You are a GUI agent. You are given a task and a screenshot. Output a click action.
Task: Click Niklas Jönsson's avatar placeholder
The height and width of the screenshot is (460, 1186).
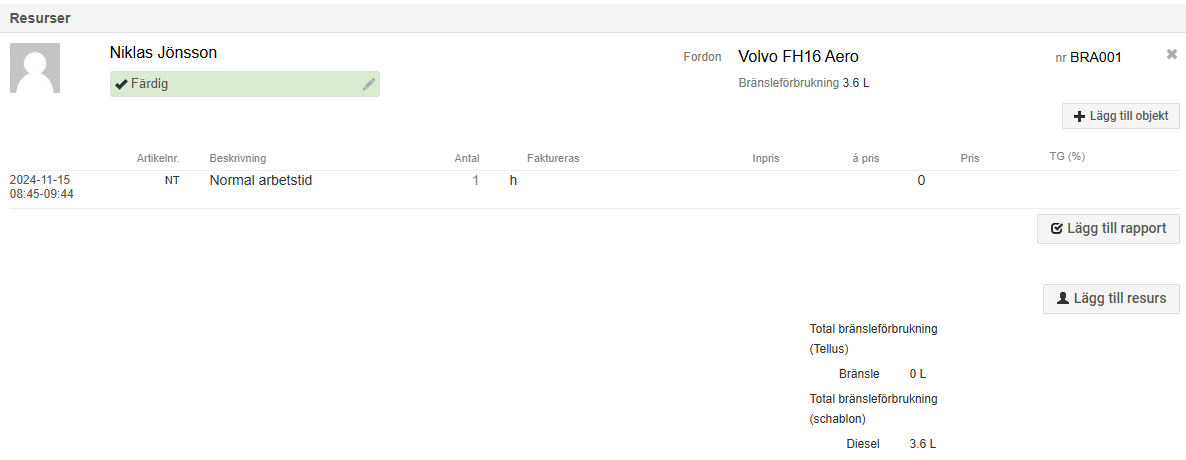pos(35,68)
